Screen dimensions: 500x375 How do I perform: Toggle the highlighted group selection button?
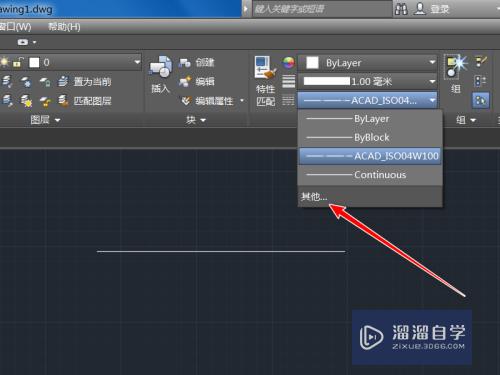tap(480, 100)
